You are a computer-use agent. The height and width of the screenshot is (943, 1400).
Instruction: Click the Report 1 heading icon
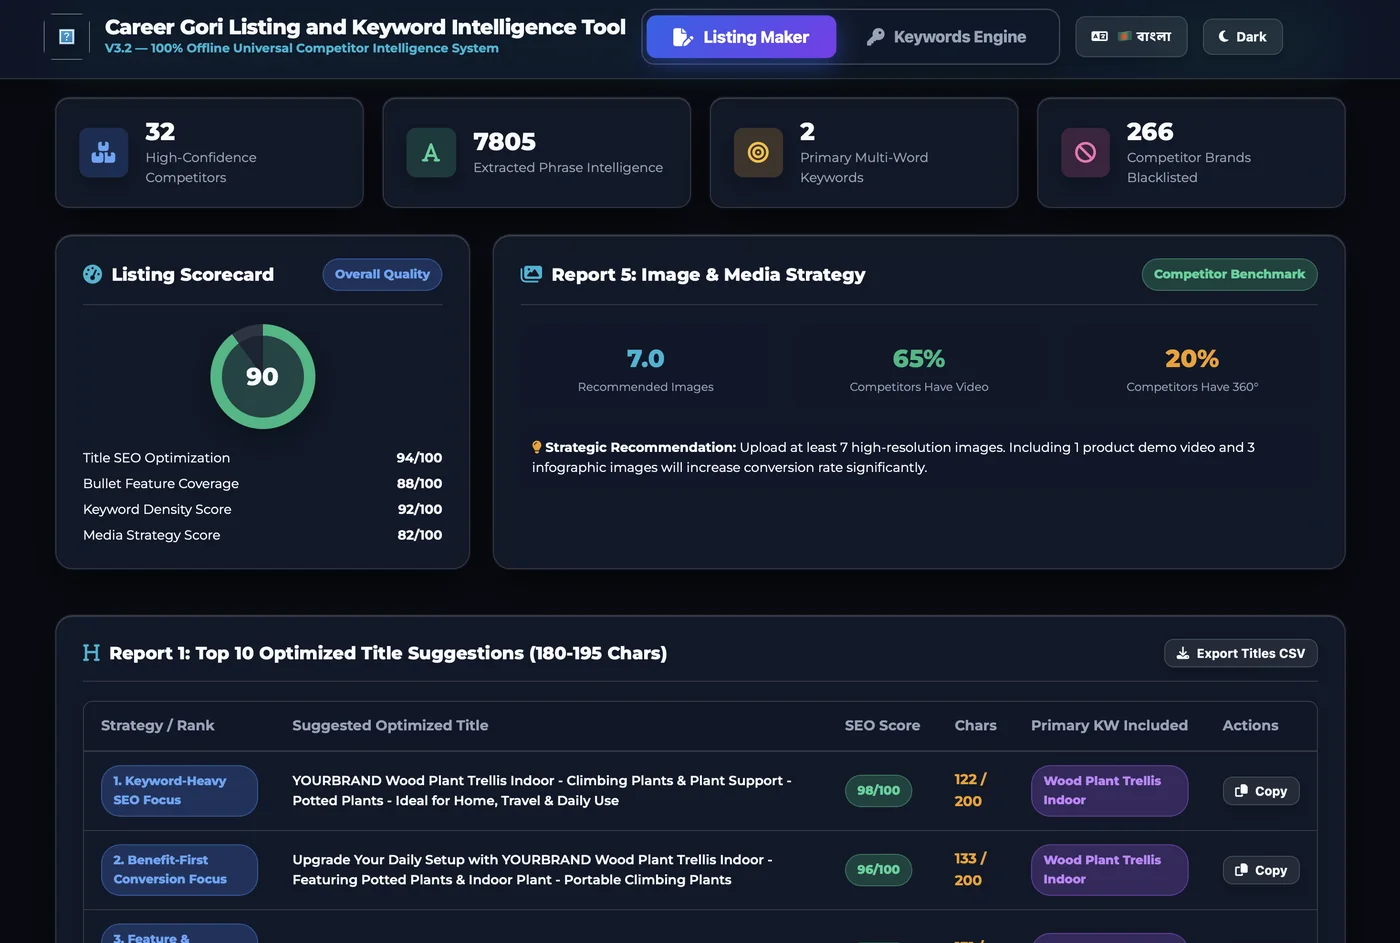(91, 653)
